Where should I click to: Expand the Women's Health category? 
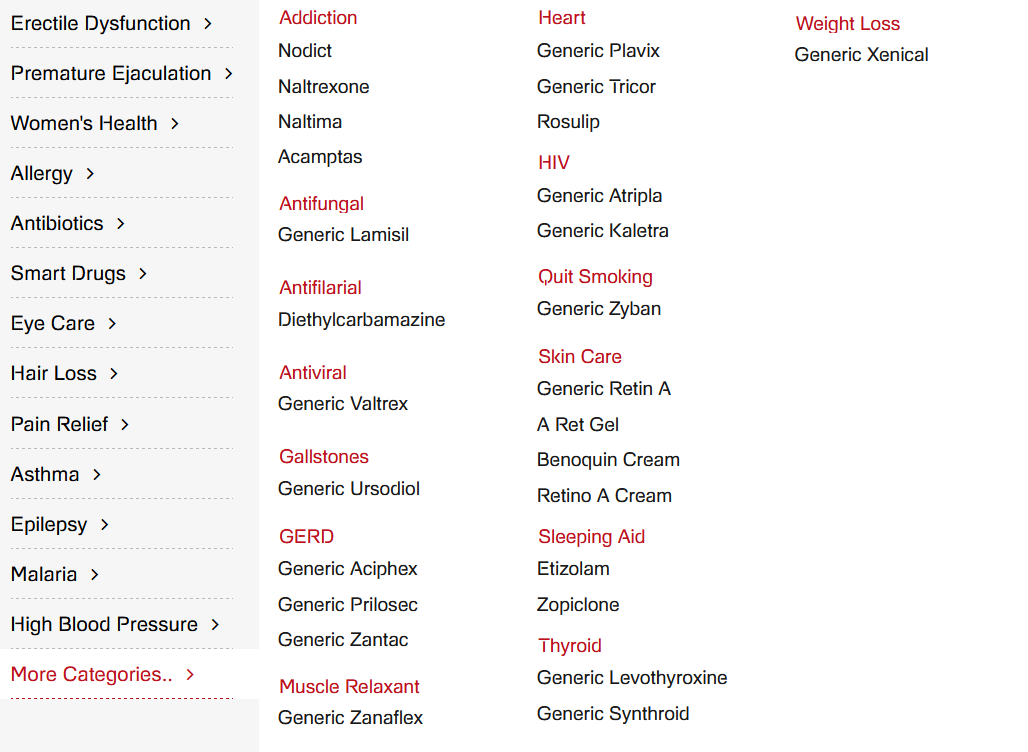pos(84,123)
